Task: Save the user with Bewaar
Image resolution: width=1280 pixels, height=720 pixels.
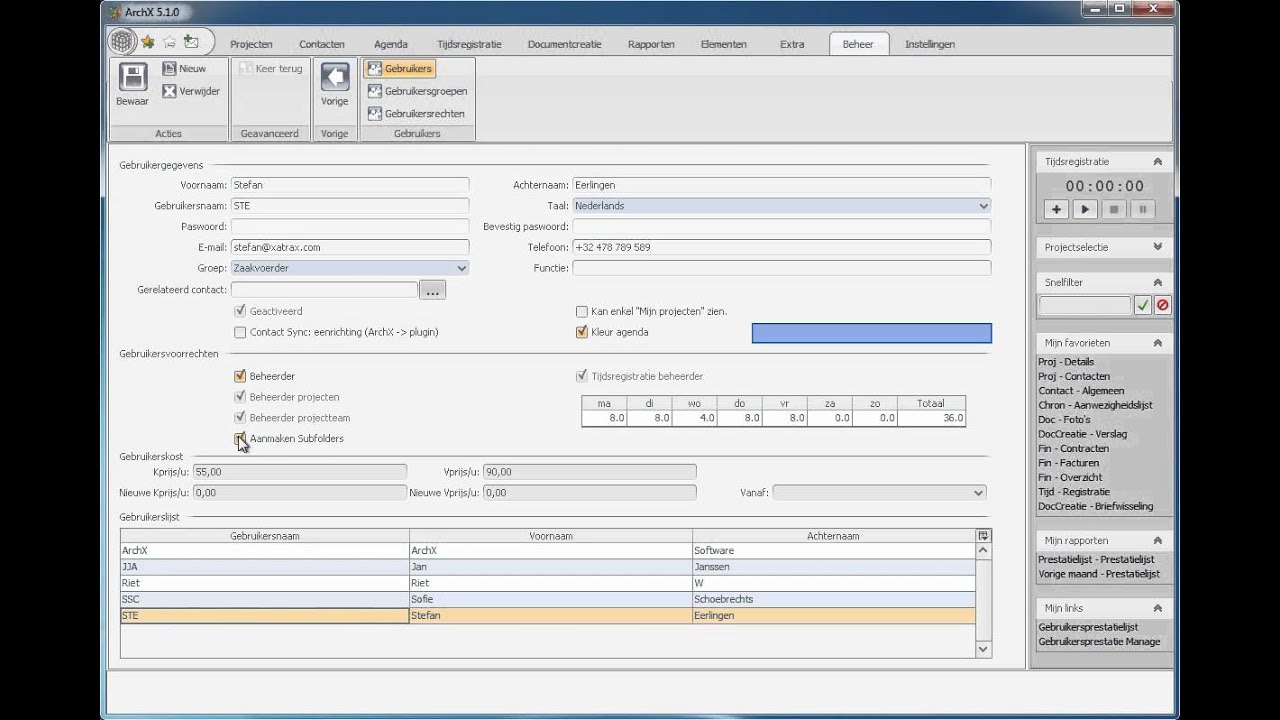Action: (132, 85)
